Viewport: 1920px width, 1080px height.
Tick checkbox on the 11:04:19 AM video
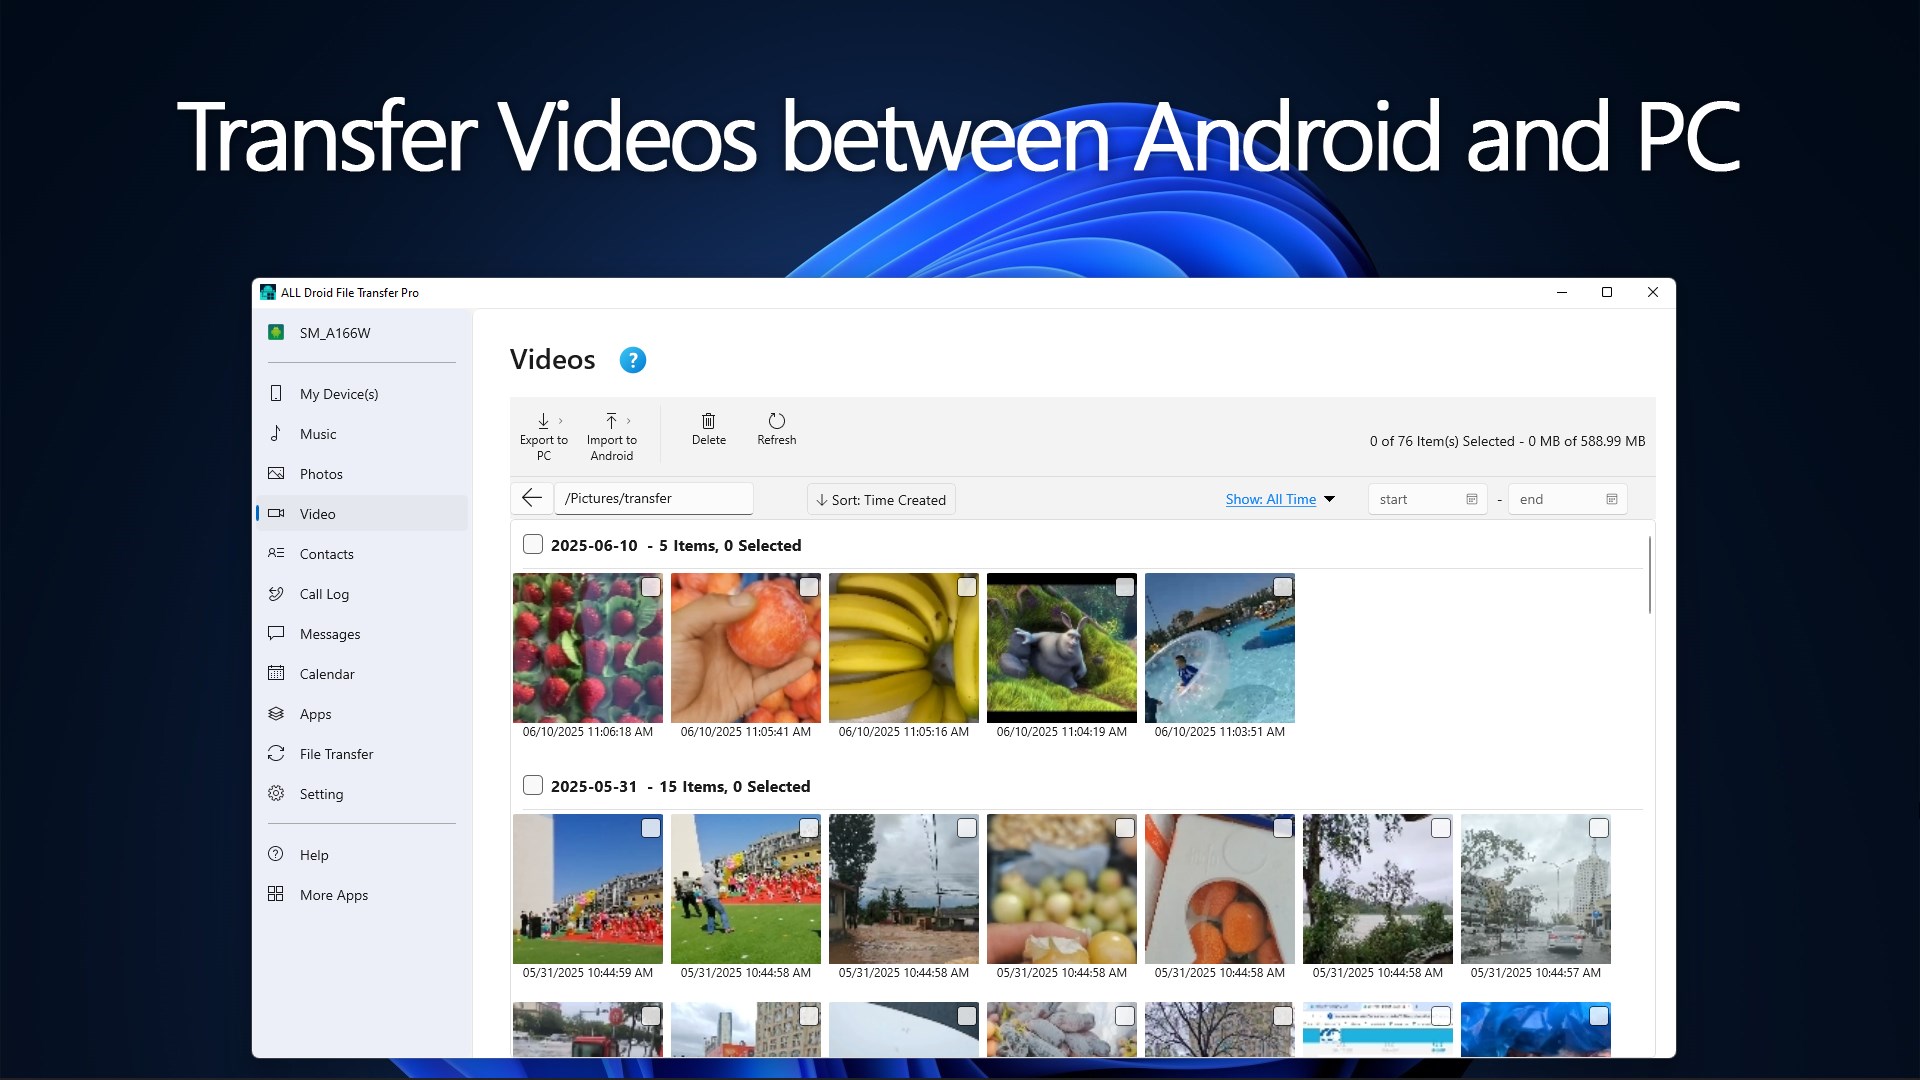tap(1125, 587)
